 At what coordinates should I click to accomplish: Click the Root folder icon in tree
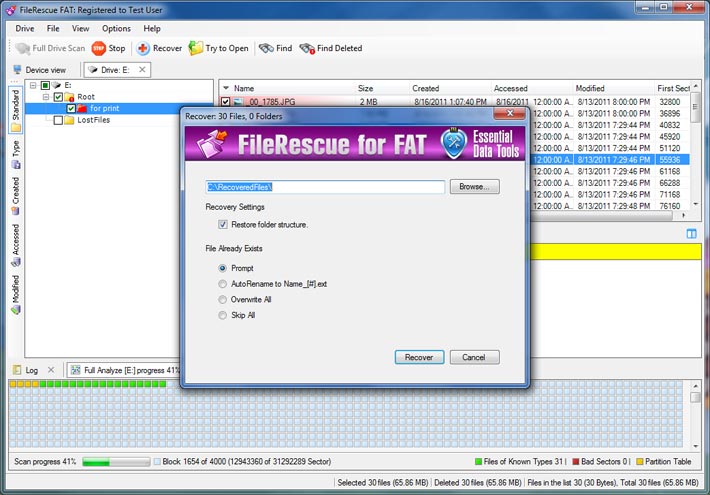click(69, 97)
